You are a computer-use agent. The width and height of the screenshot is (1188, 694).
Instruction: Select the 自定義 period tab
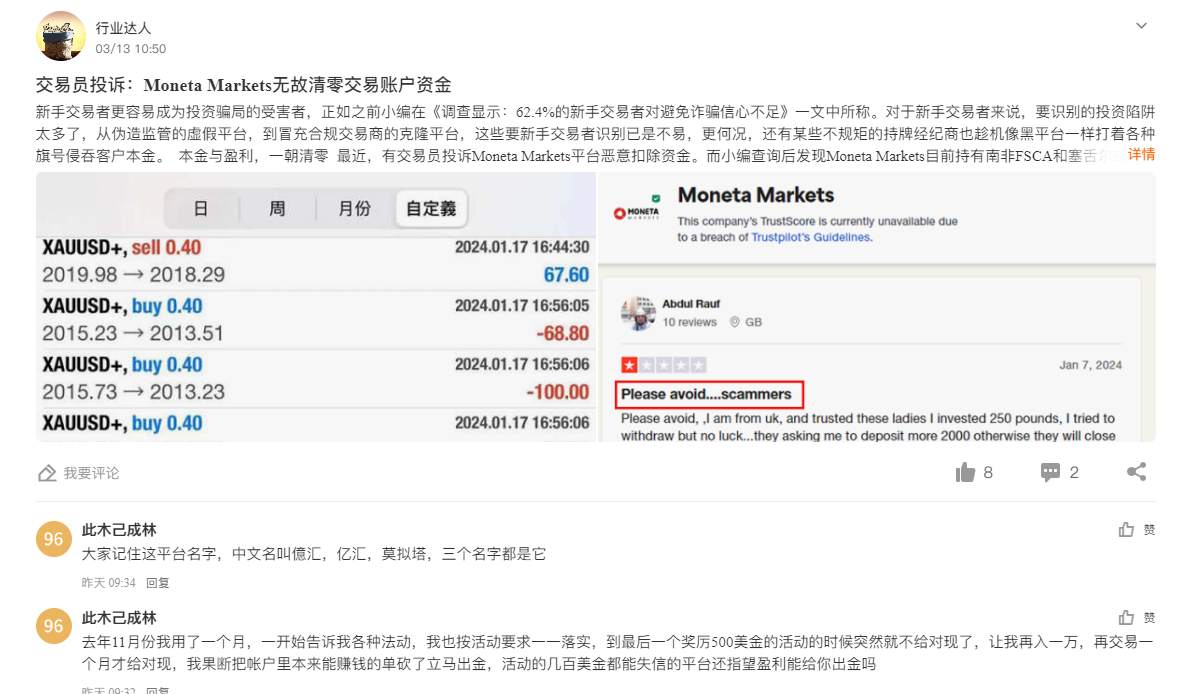tap(431, 208)
